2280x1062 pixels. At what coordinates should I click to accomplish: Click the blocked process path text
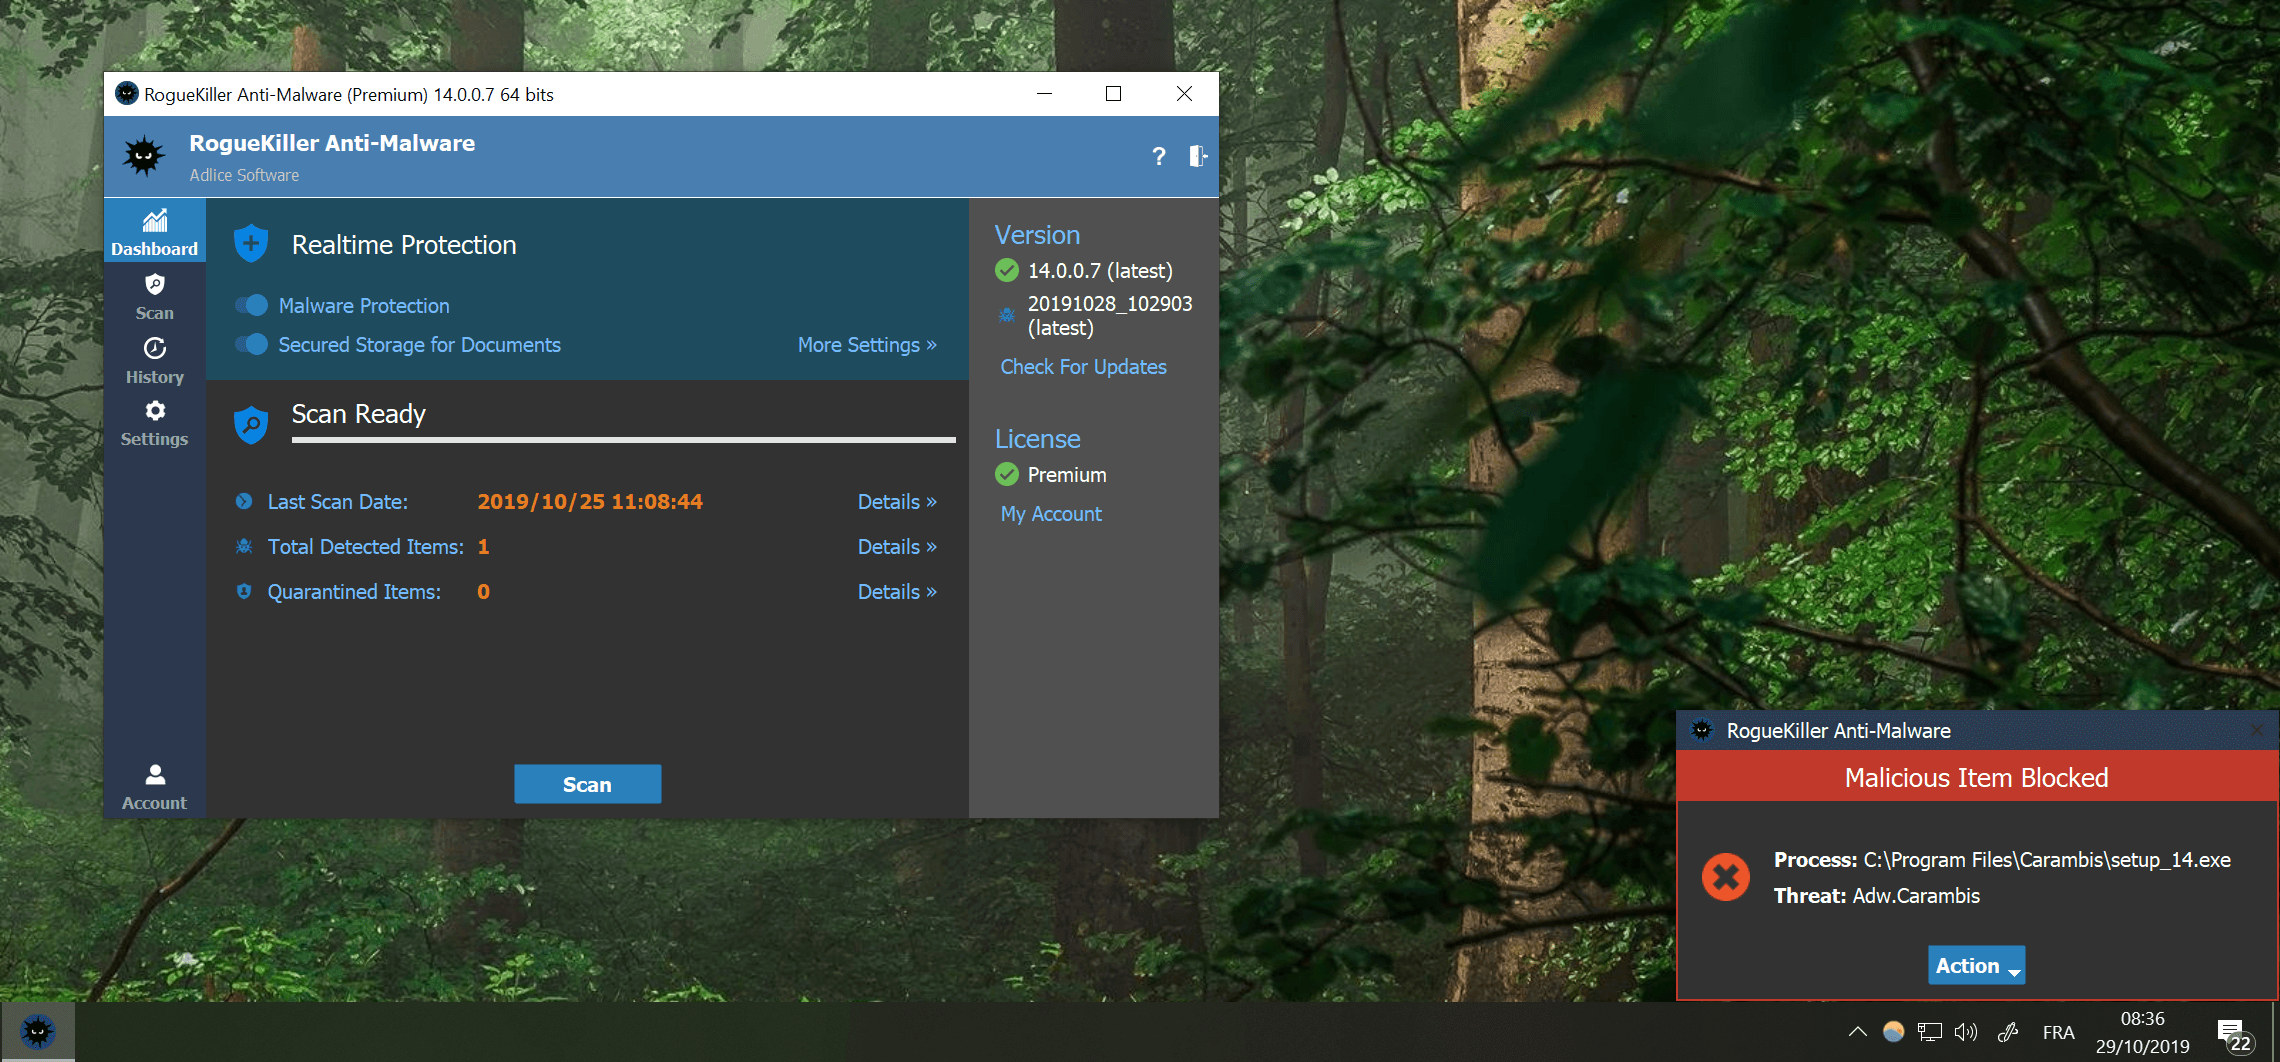tap(2047, 860)
